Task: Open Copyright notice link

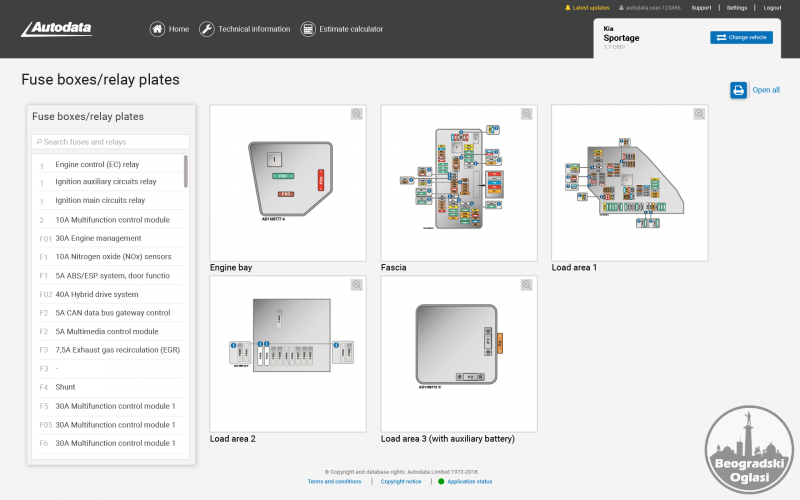Action: (x=401, y=481)
